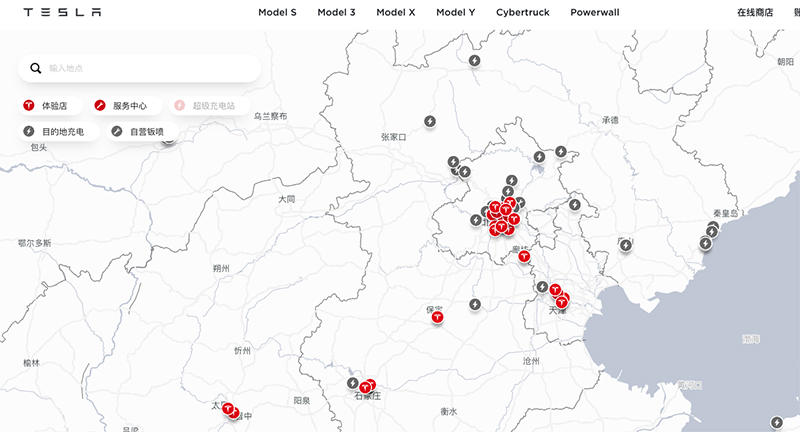800x432 pixels.
Task: Focus the 输入地点 location search field
Action: click(150, 69)
